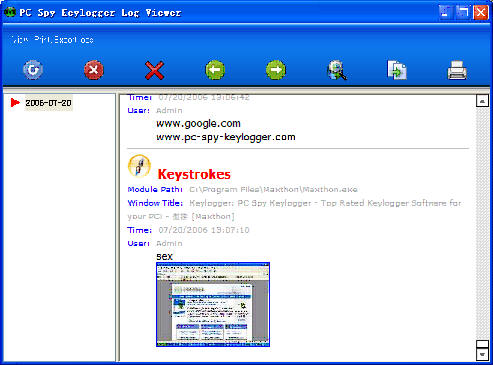Click the printer icon in toolbar

click(x=457, y=70)
